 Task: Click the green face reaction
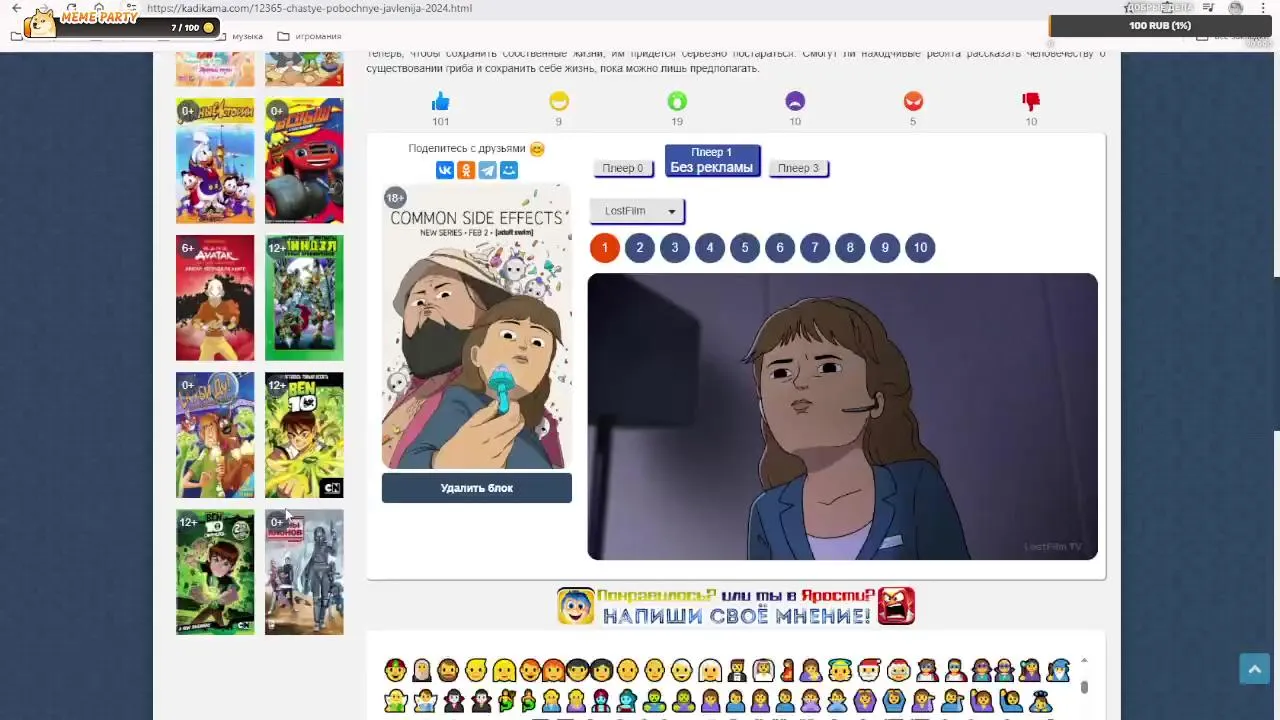(x=677, y=101)
